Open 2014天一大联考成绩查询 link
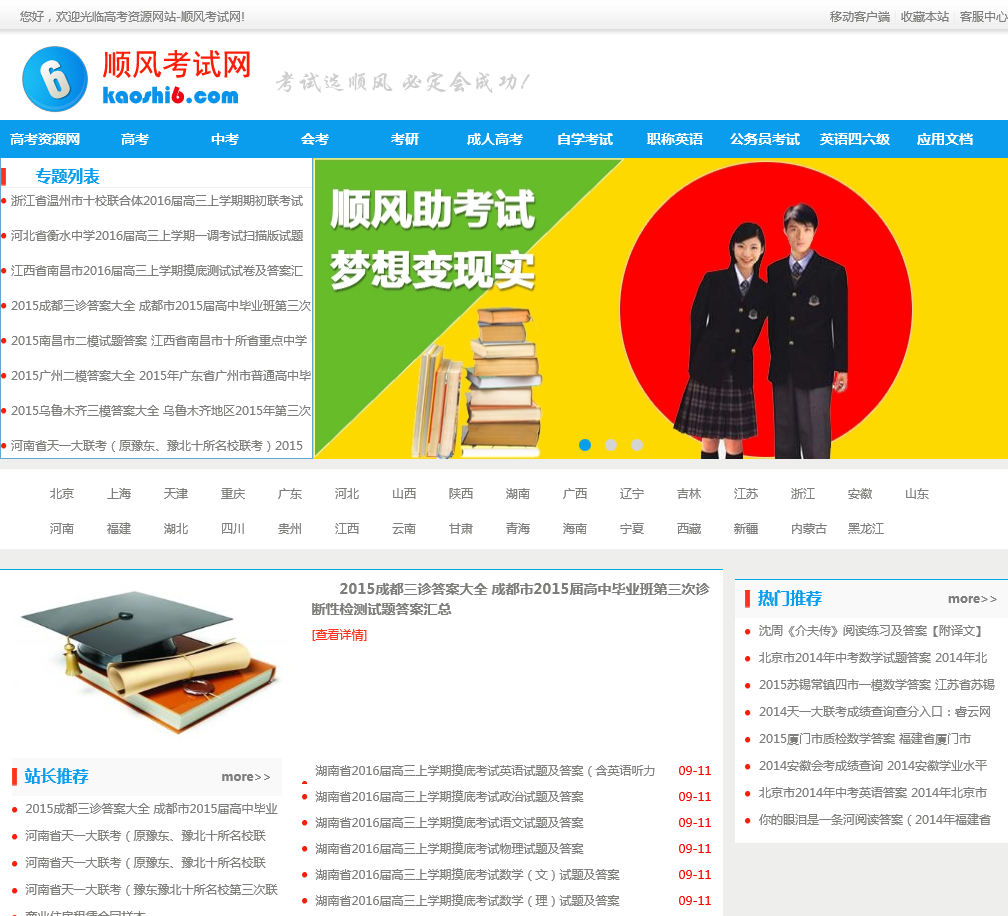Screen dimensions: 1008x916 click(x=874, y=712)
